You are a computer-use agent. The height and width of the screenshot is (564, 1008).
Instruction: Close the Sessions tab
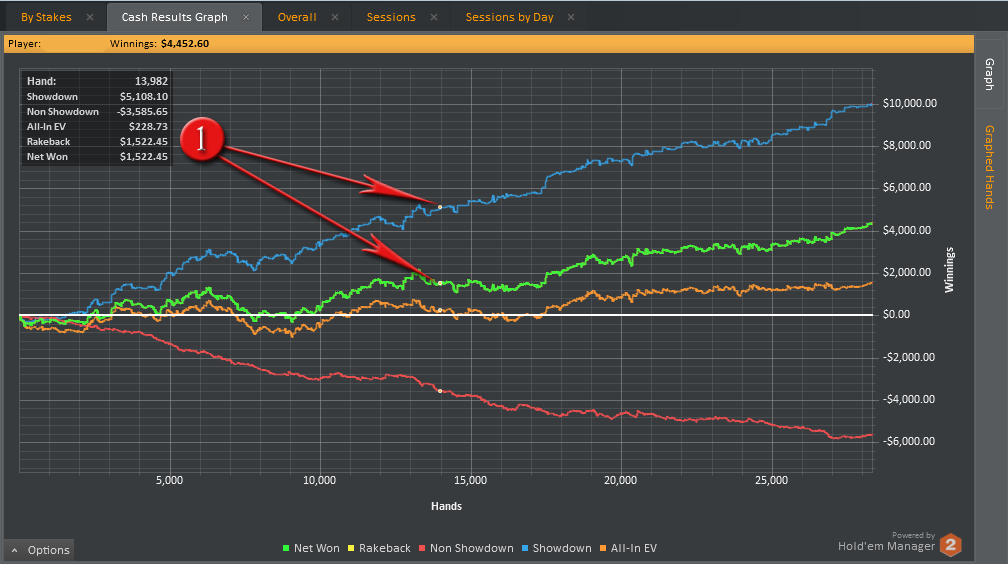(x=434, y=18)
